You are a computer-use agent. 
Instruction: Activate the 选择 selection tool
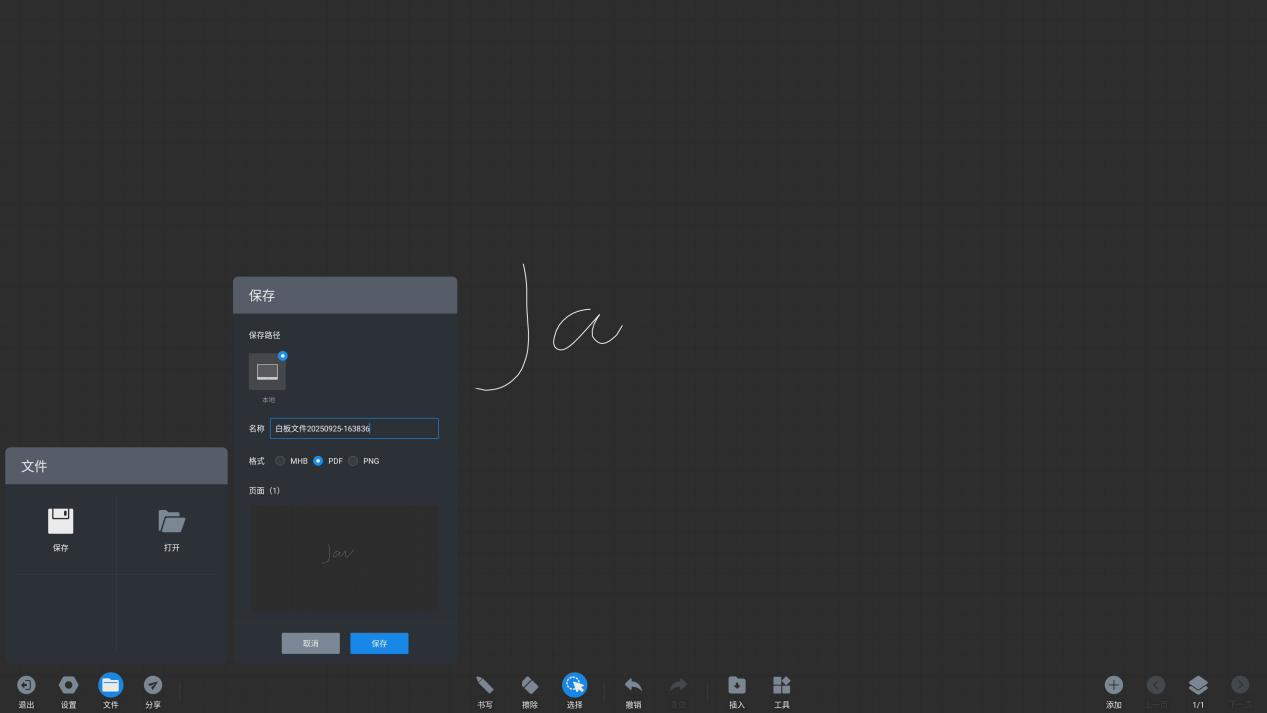574,686
